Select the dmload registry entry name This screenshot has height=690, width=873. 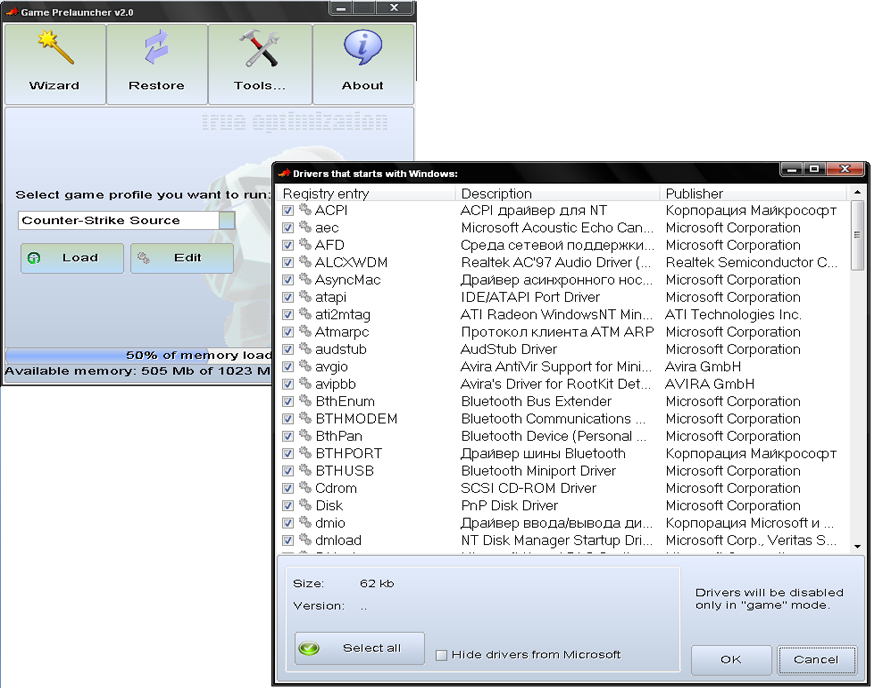[339, 540]
